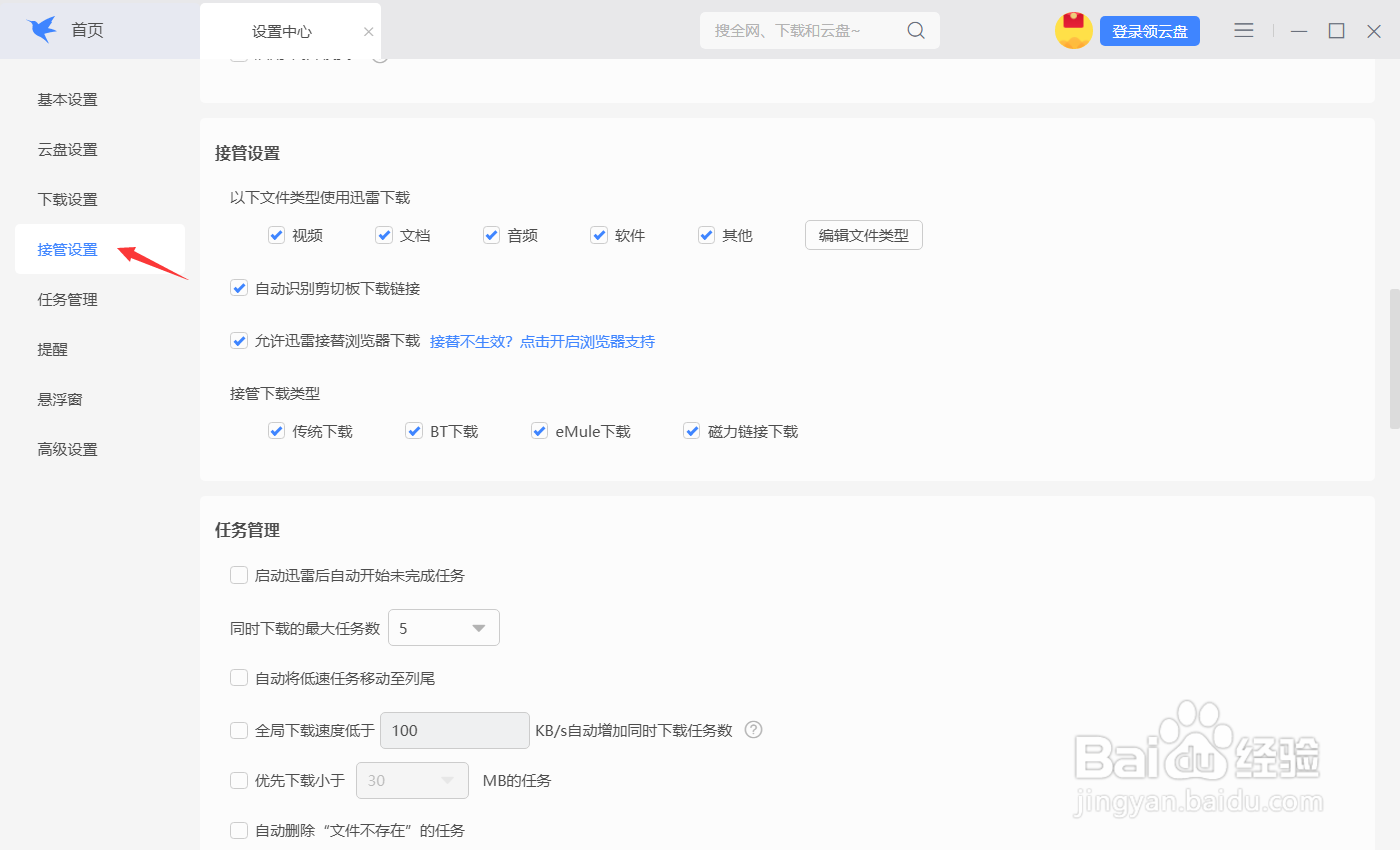Click the vertical scrollbar thumb

tap(1394, 360)
